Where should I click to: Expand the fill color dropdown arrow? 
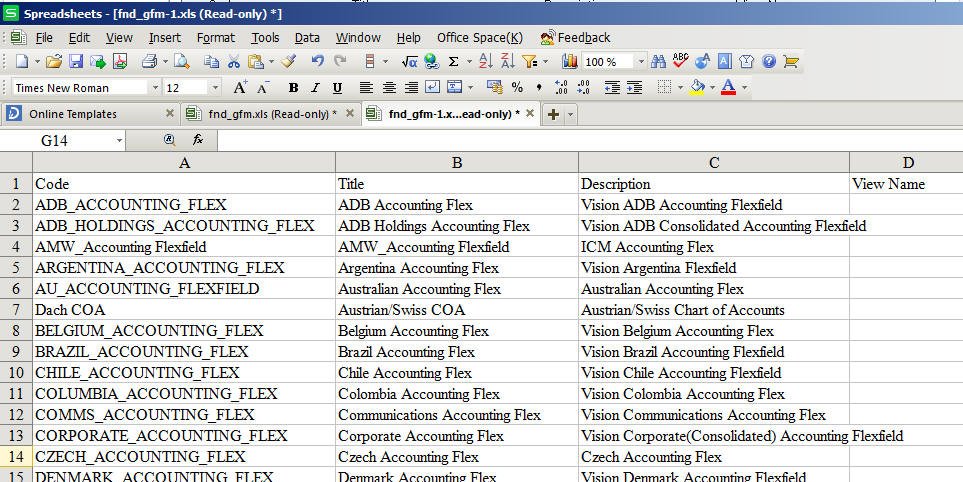(712, 88)
